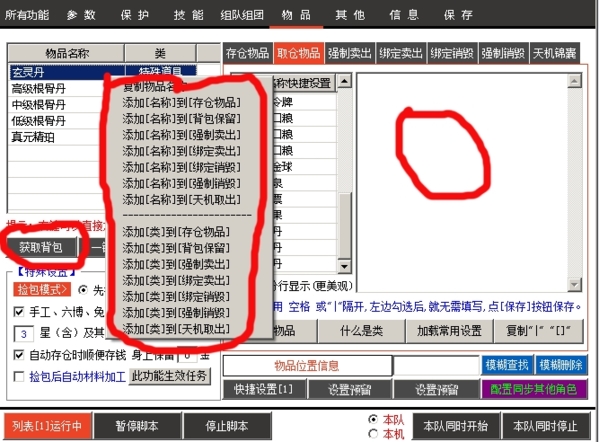Screen dimensions: 599x442
Task: Switch to the 保护 top tab
Action: [134, 15]
